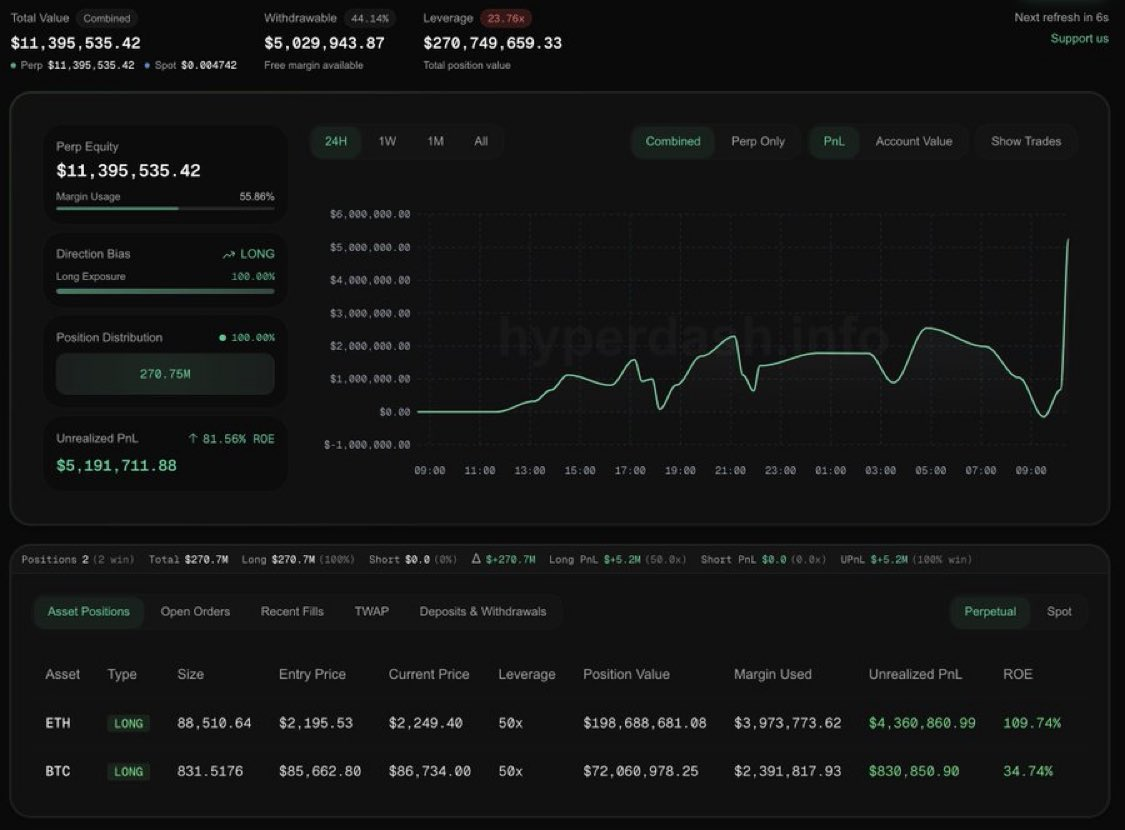Image resolution: width=1125 pixels, height=830 pixels.
Task: Click the Show Trades button
Action: [1025, 141]
